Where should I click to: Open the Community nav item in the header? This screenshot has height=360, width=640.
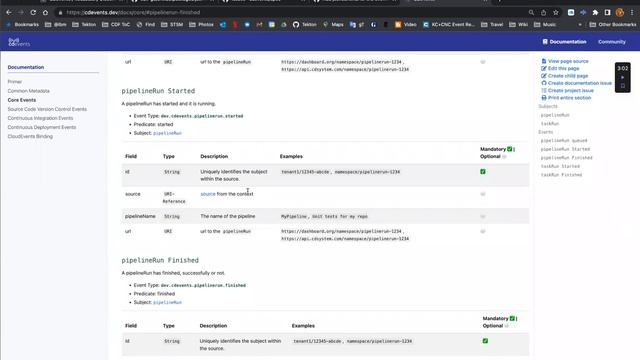[x=611, y=42]
